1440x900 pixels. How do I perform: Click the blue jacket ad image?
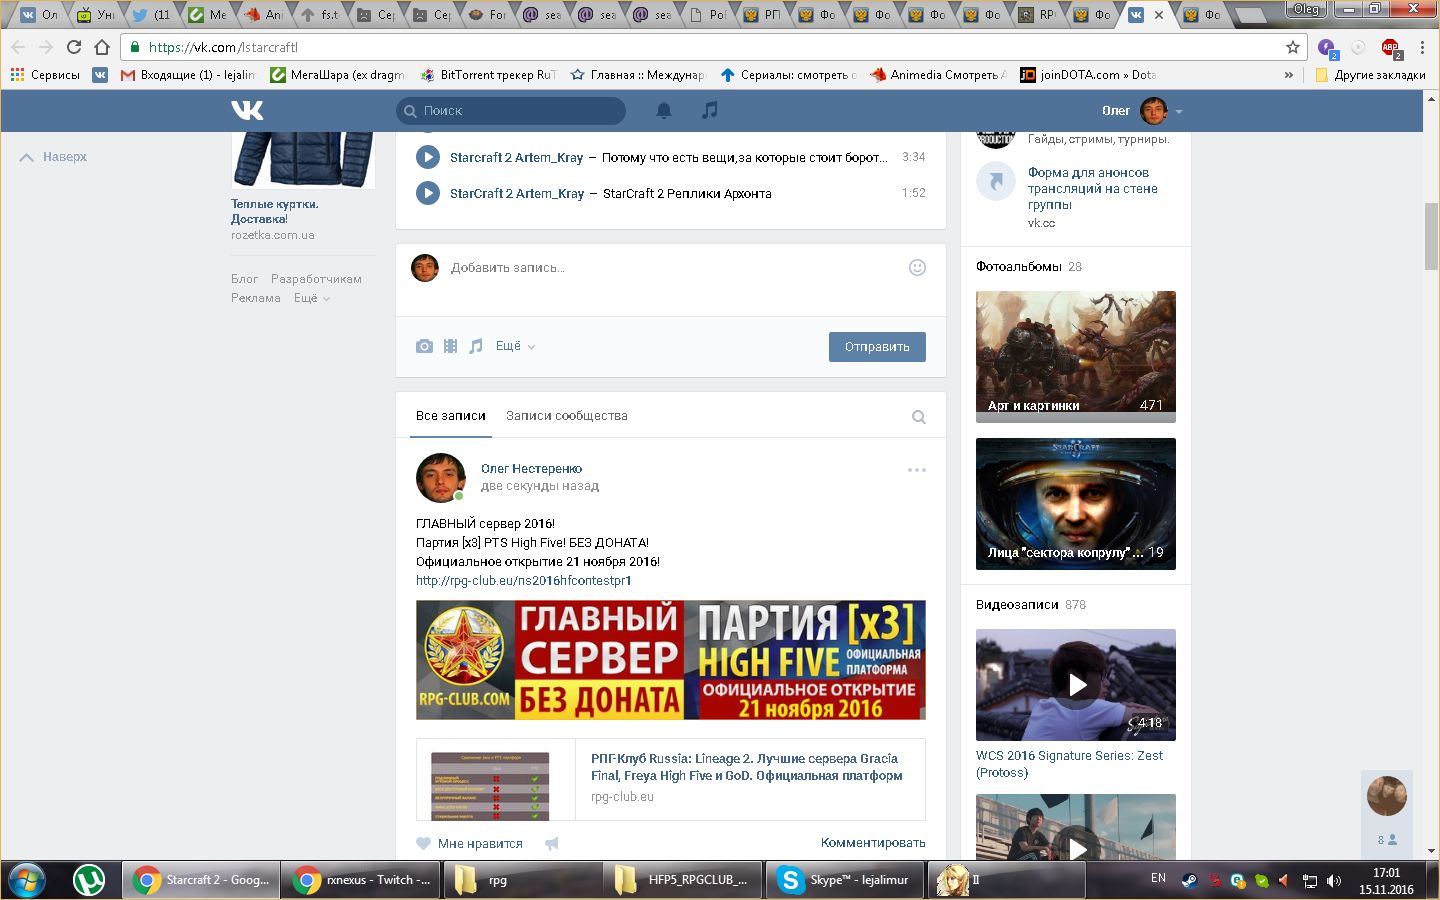(x=303, y=158)
